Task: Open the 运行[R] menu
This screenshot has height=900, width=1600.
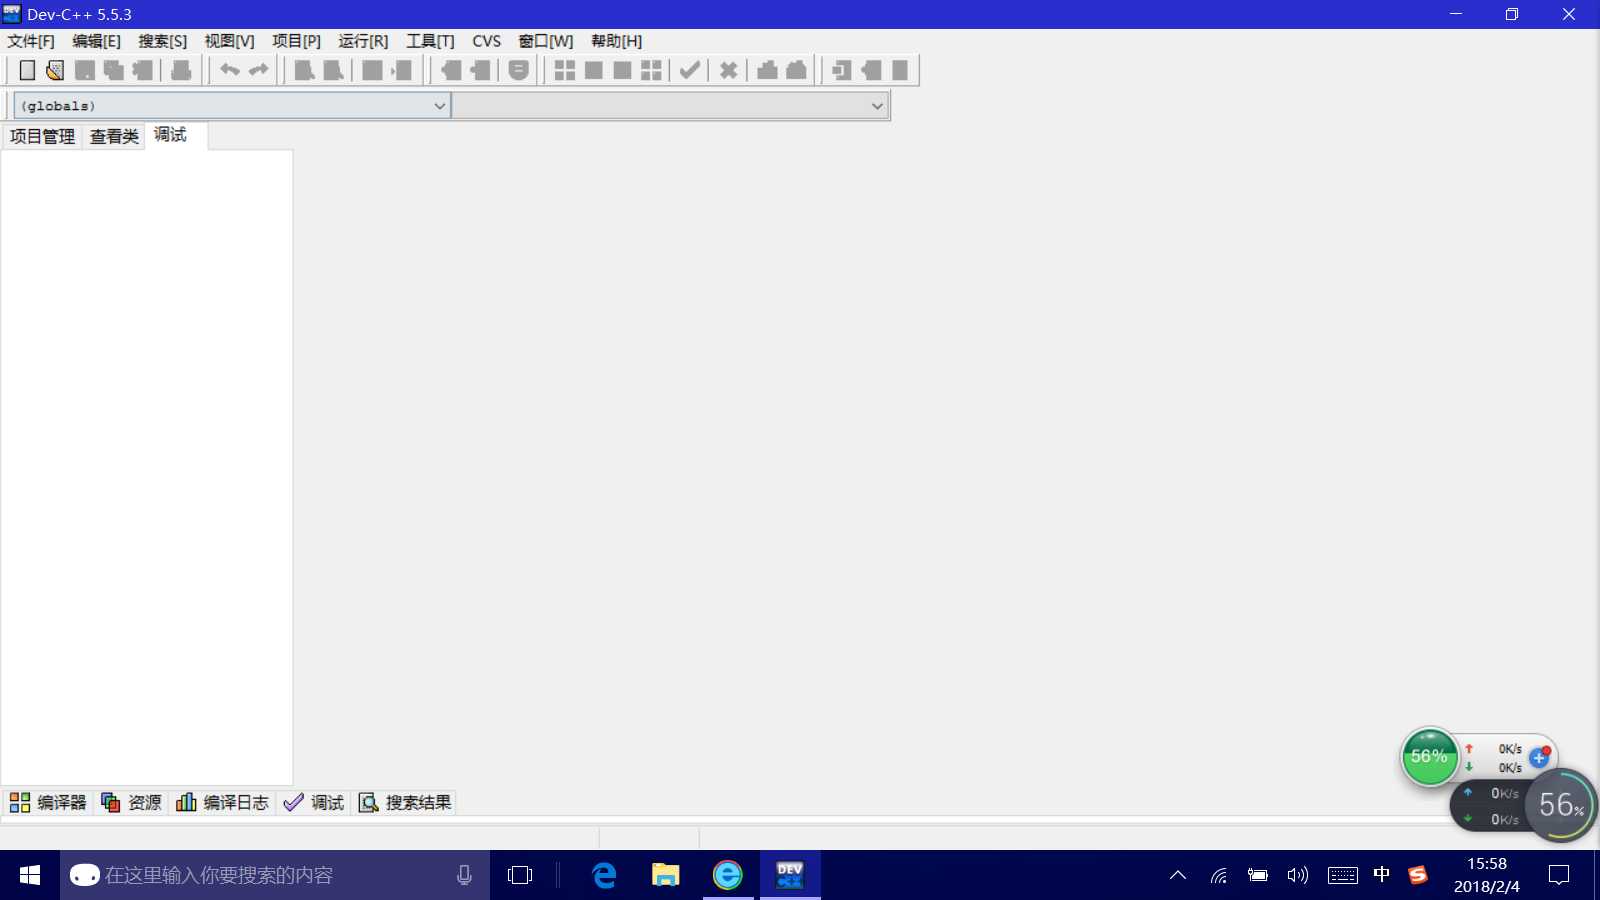Action: [x=364, y=41]
